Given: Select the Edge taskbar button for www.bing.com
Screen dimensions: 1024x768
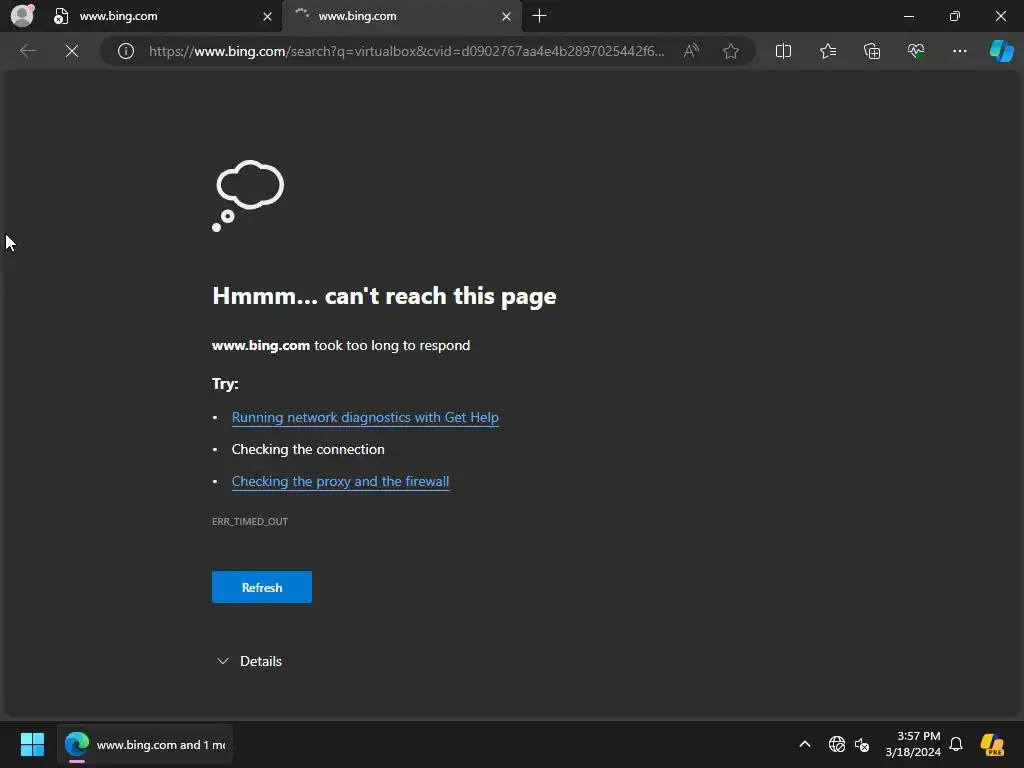Looking at the screenshot, I should 145,744.
